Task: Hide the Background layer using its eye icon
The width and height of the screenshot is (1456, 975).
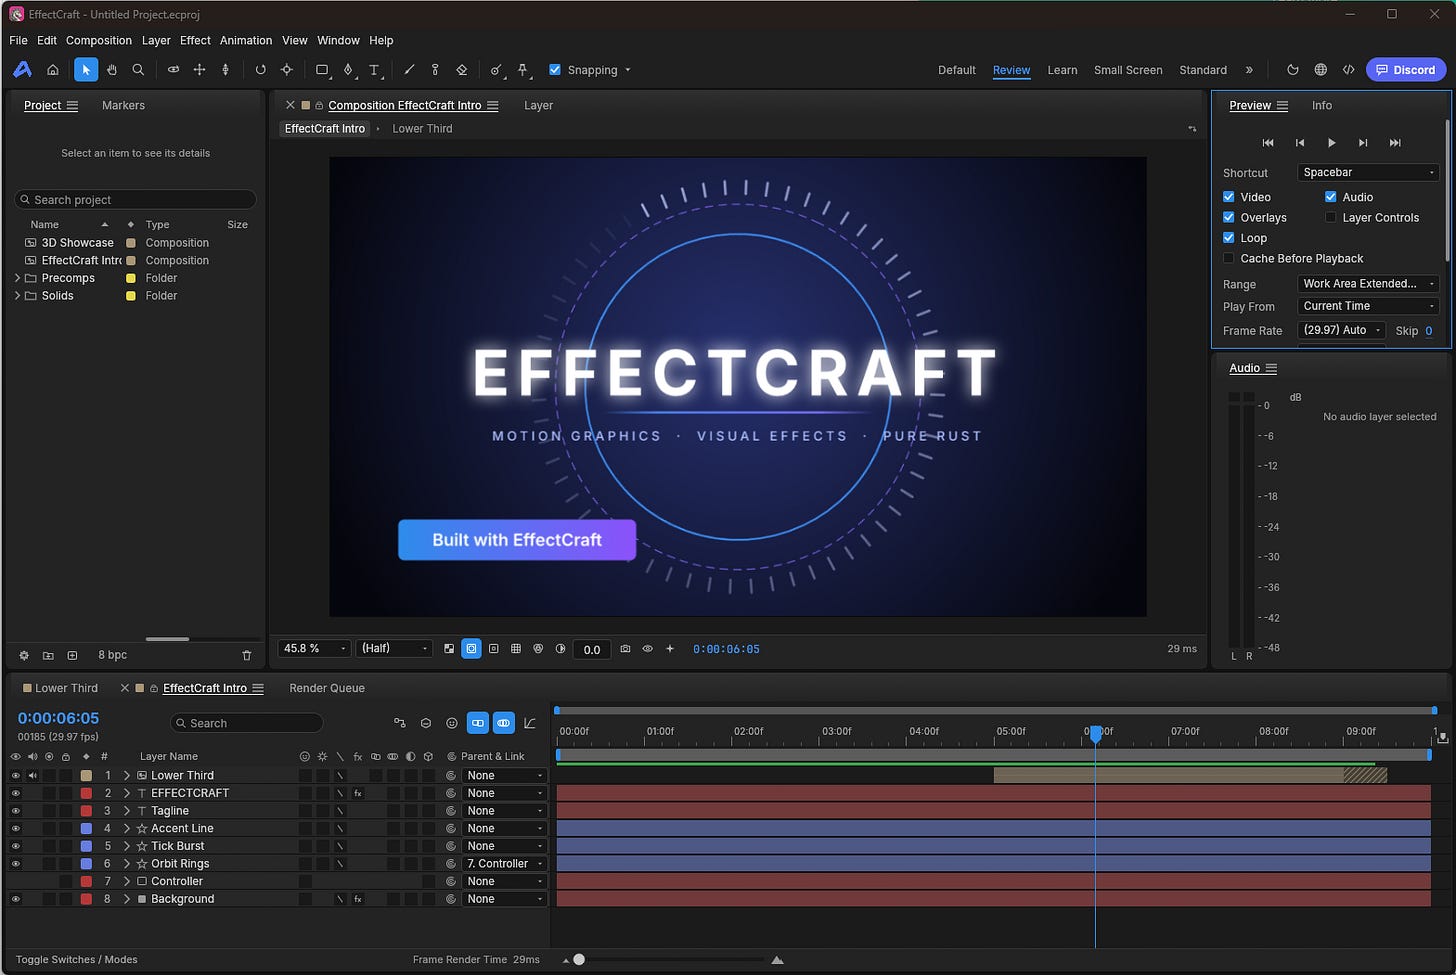Action: click(x=15, y=899)
